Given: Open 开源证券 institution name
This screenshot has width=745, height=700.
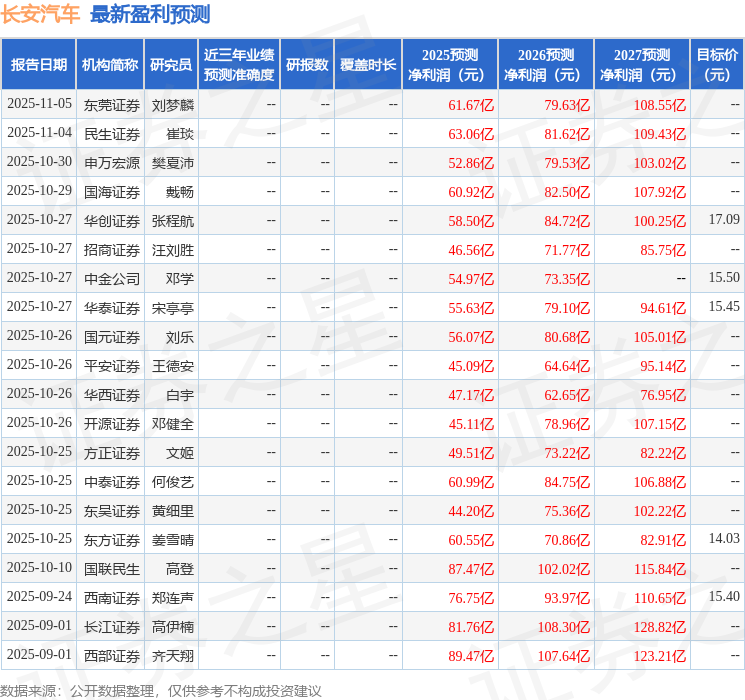Looking at the screenshot, I should click(112, 424).
